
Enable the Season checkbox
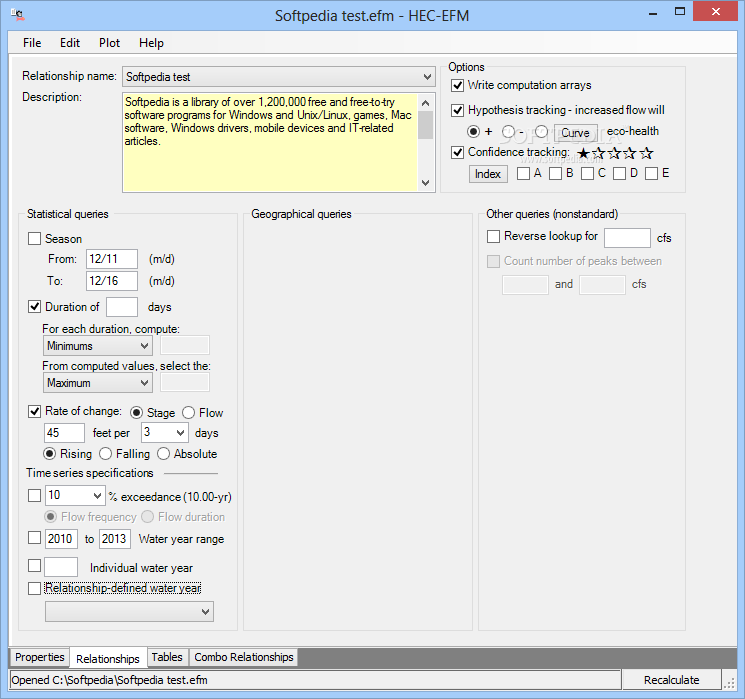(34, 239)
